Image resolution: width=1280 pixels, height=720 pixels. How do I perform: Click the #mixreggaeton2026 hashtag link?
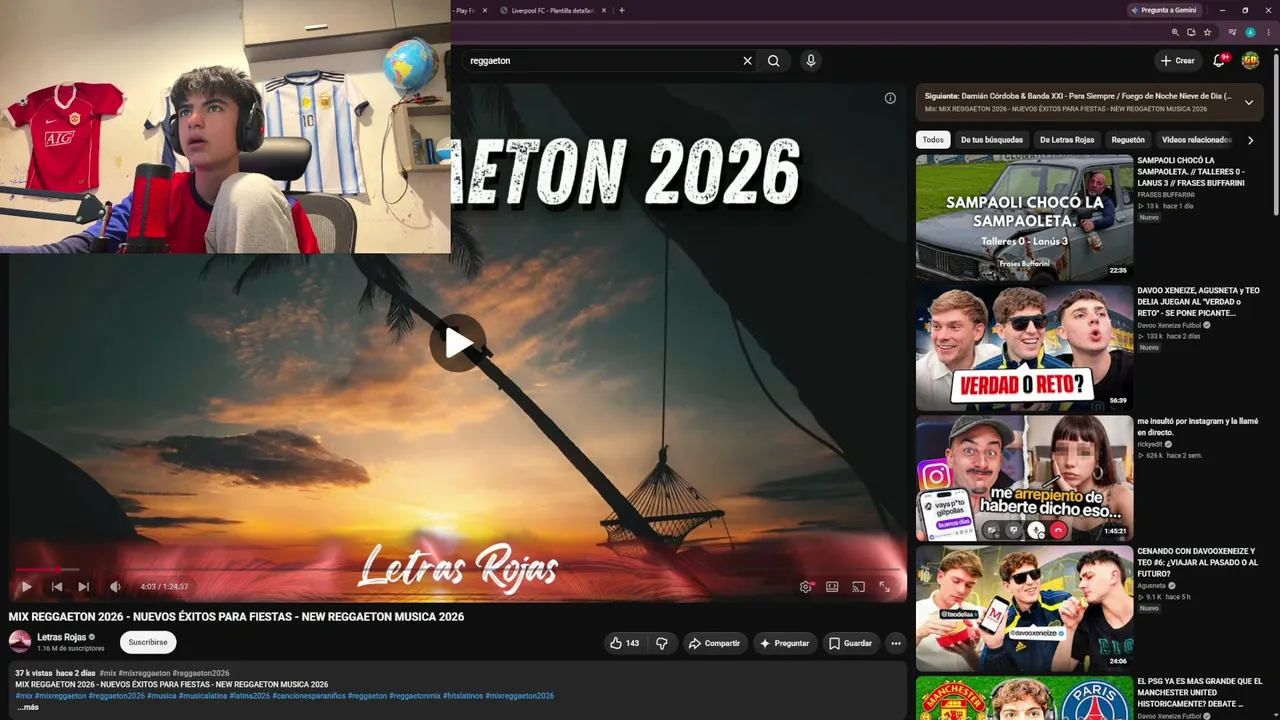click(x=520, y=696)
